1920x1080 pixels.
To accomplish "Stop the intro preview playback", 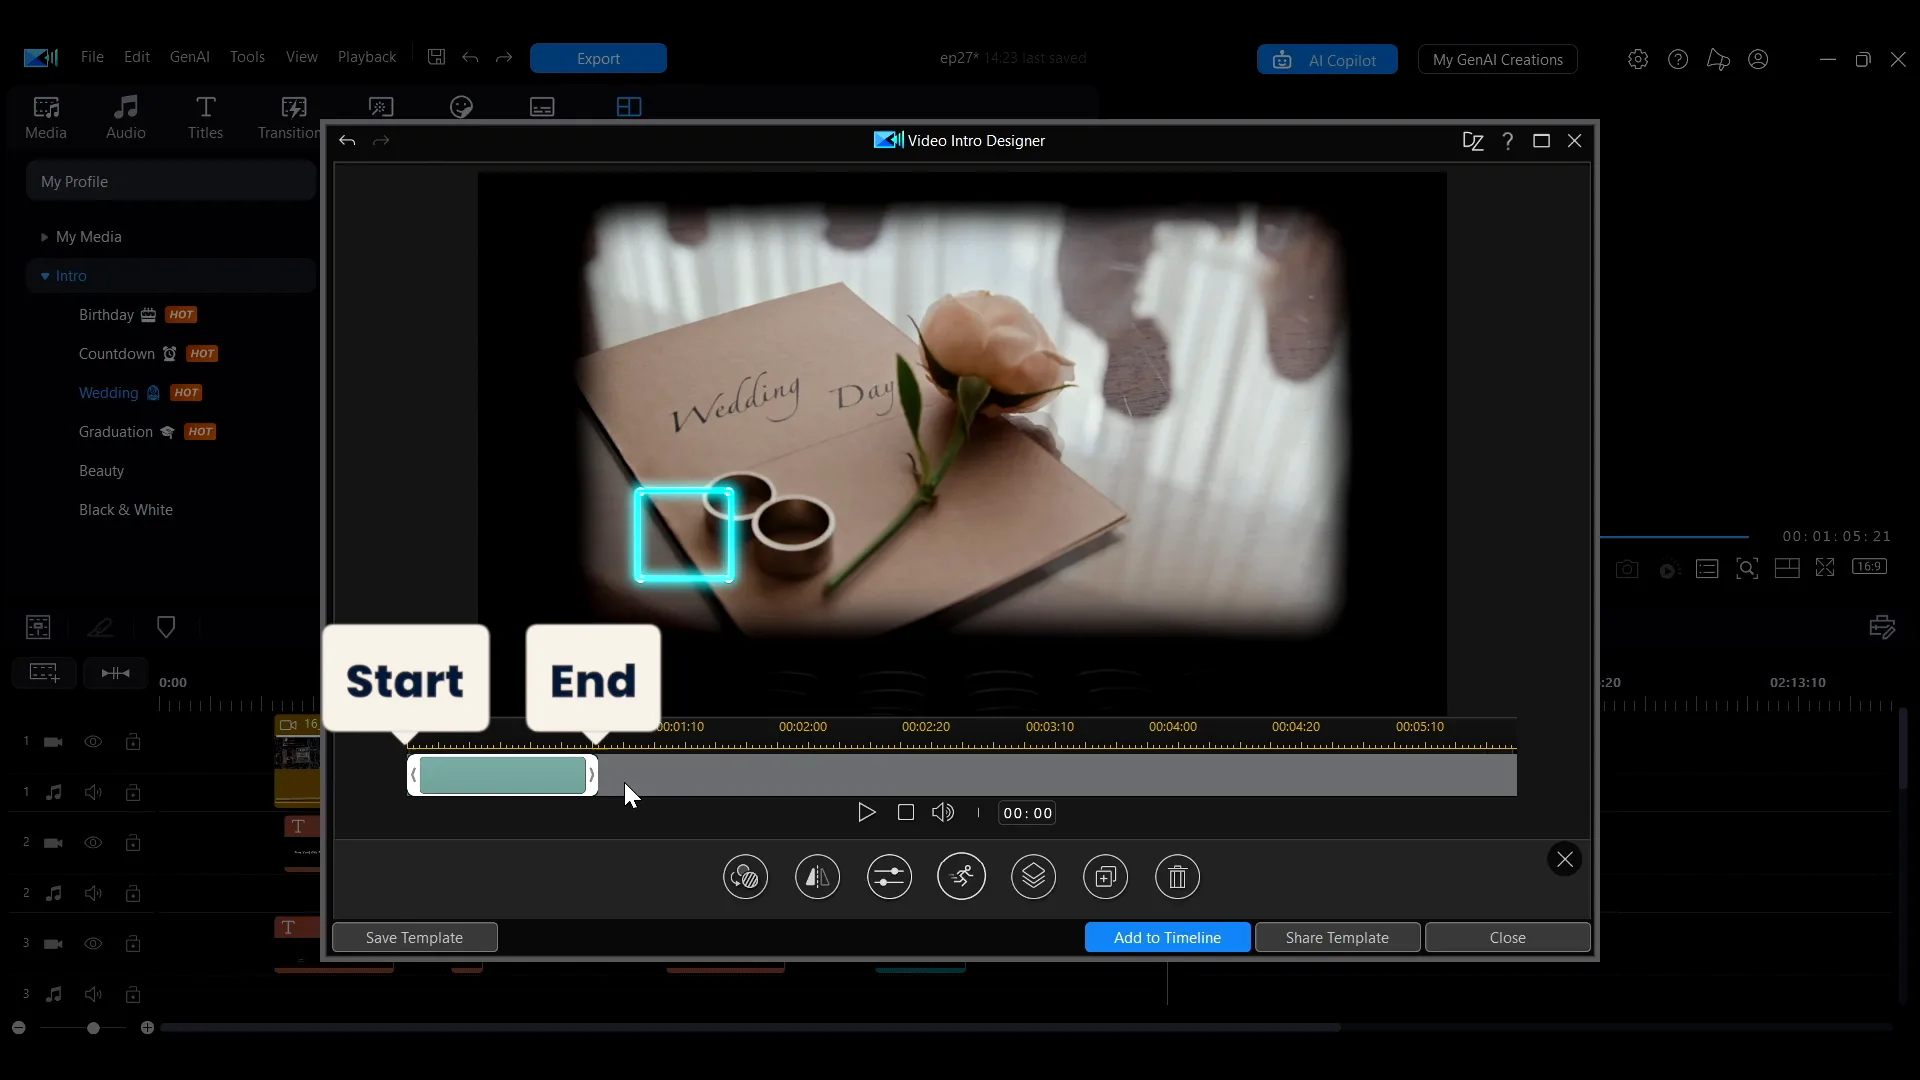I will pyautogui.click(x=906, y=812).
